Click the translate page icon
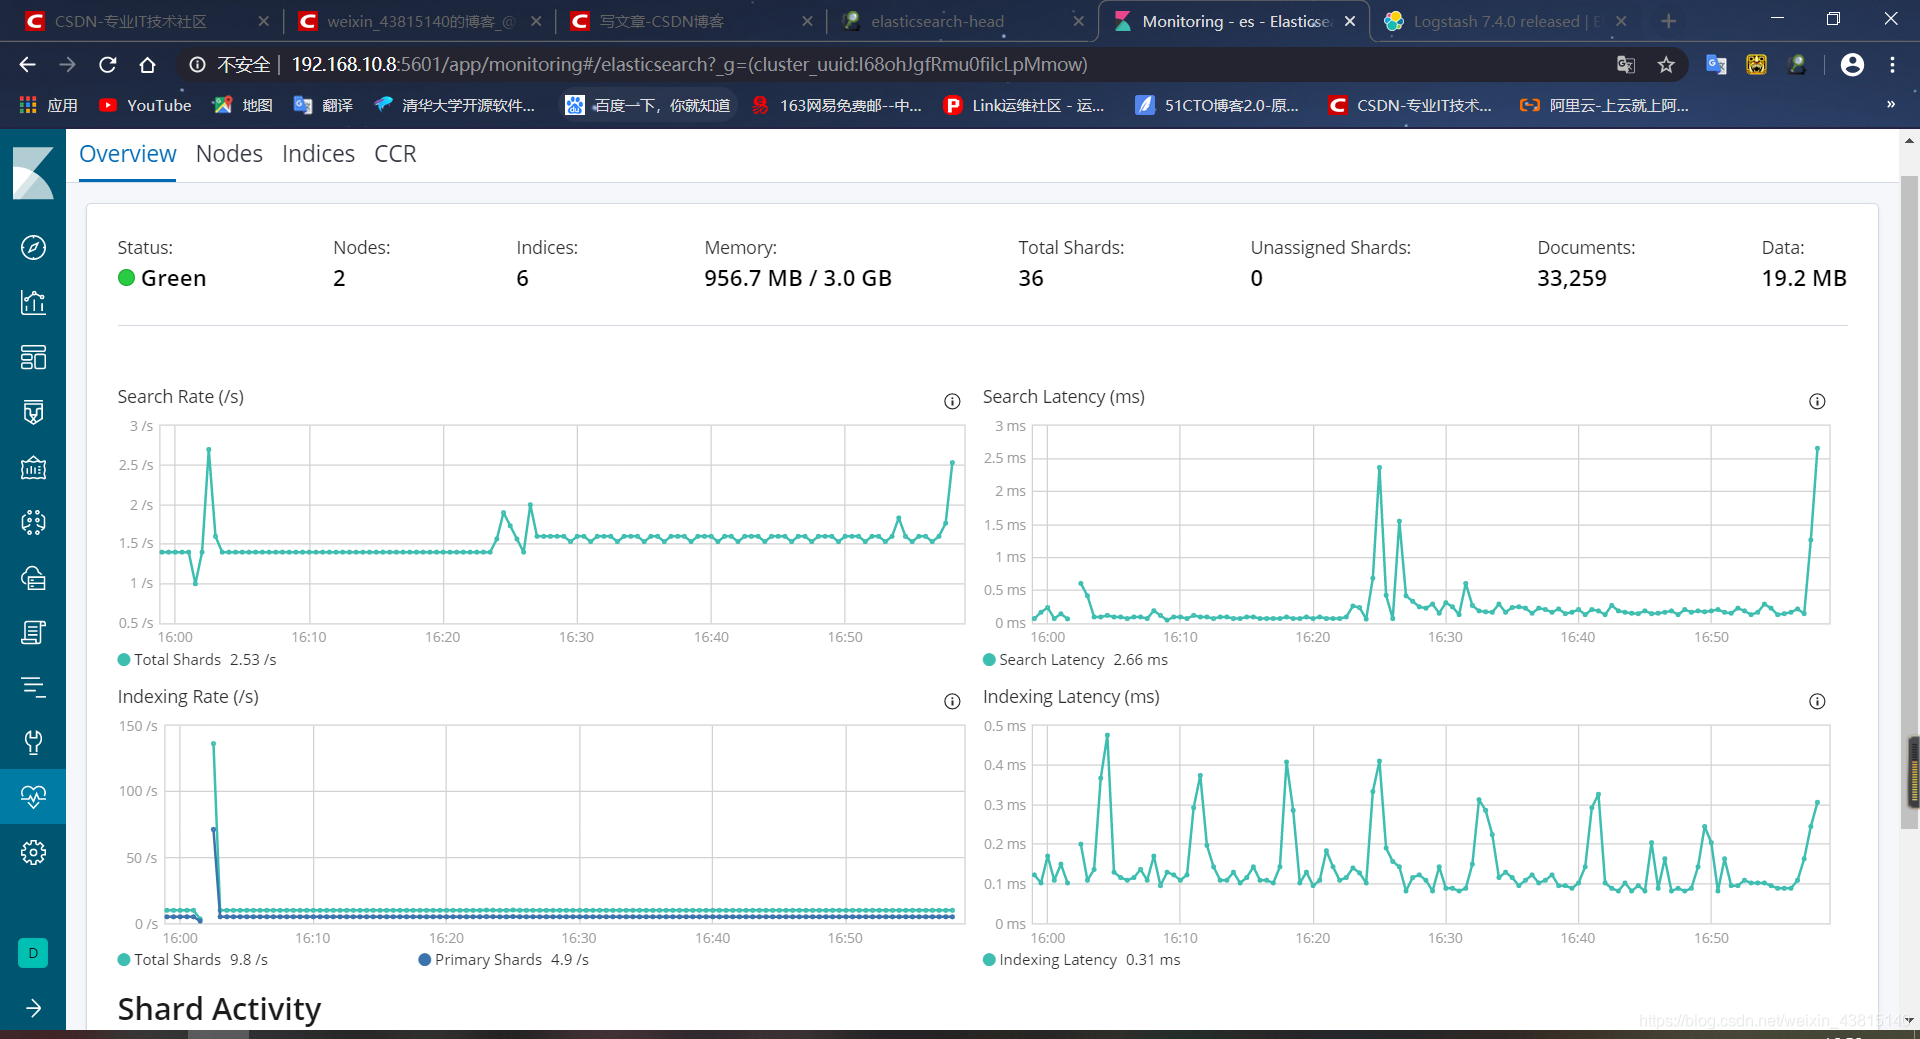The width and height of the screenshot is (1920, 1039). click(1626, 65)
